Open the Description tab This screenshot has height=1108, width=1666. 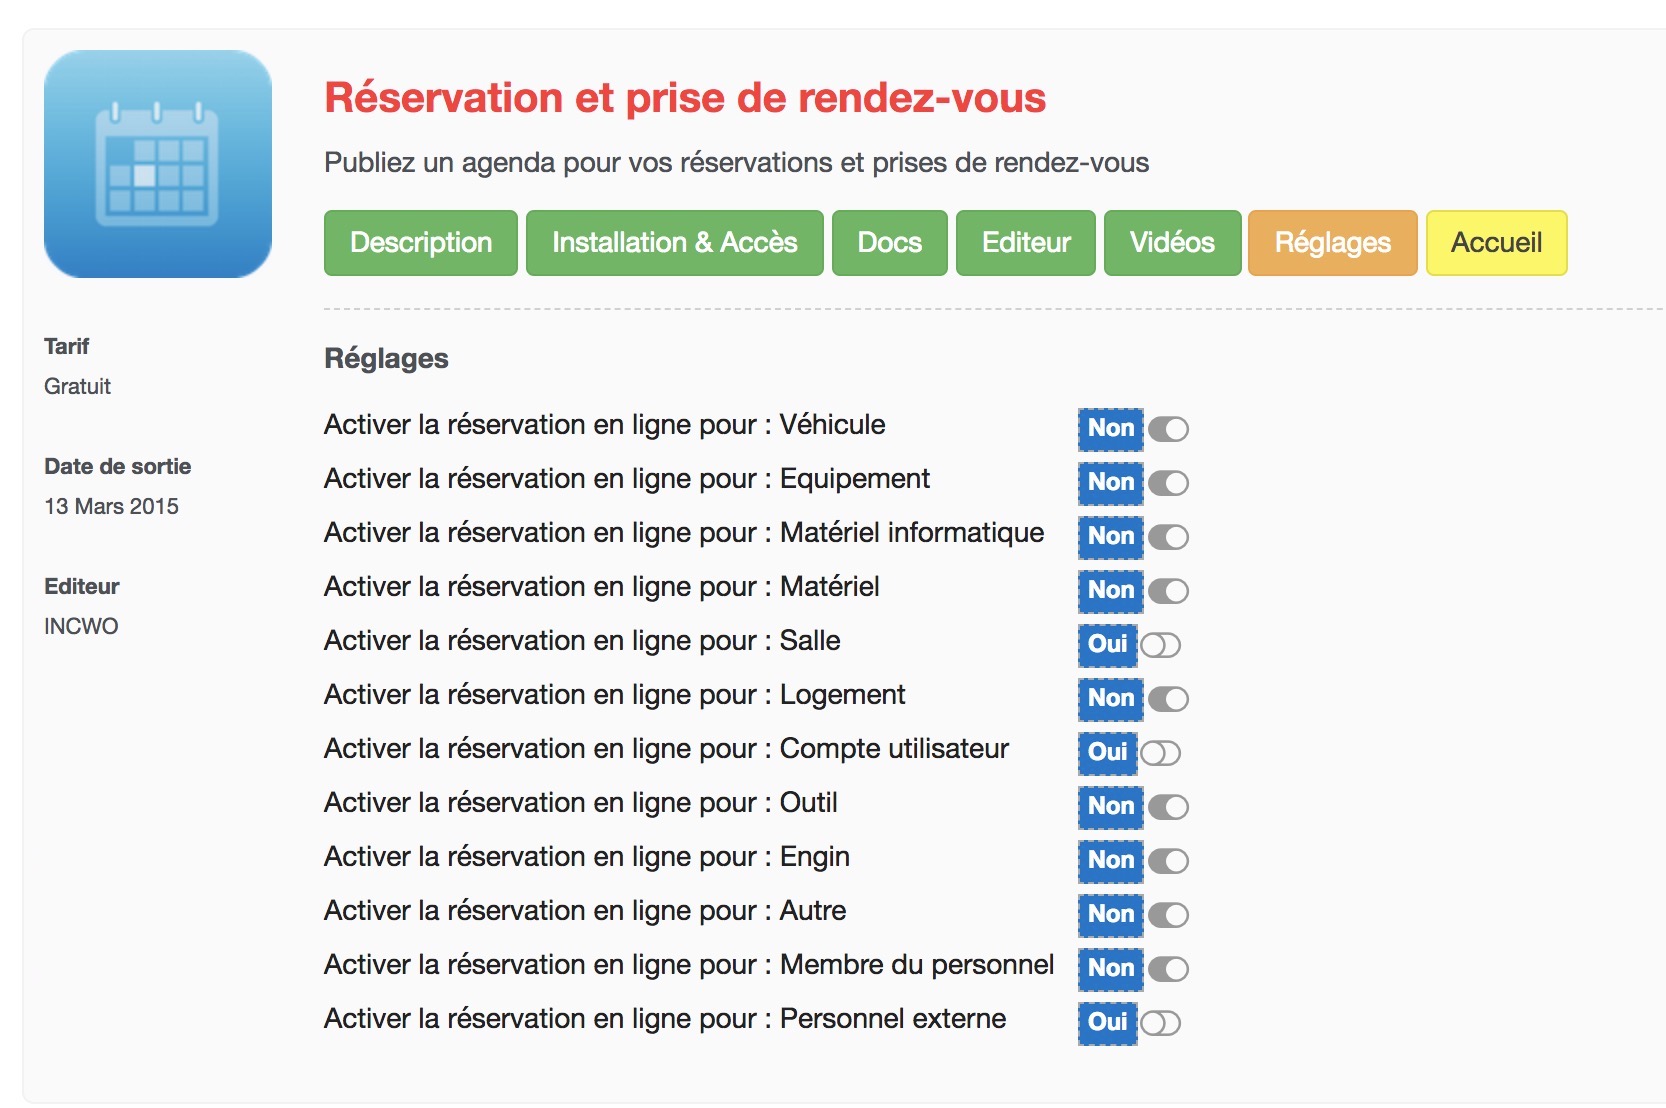pos(420,243)
